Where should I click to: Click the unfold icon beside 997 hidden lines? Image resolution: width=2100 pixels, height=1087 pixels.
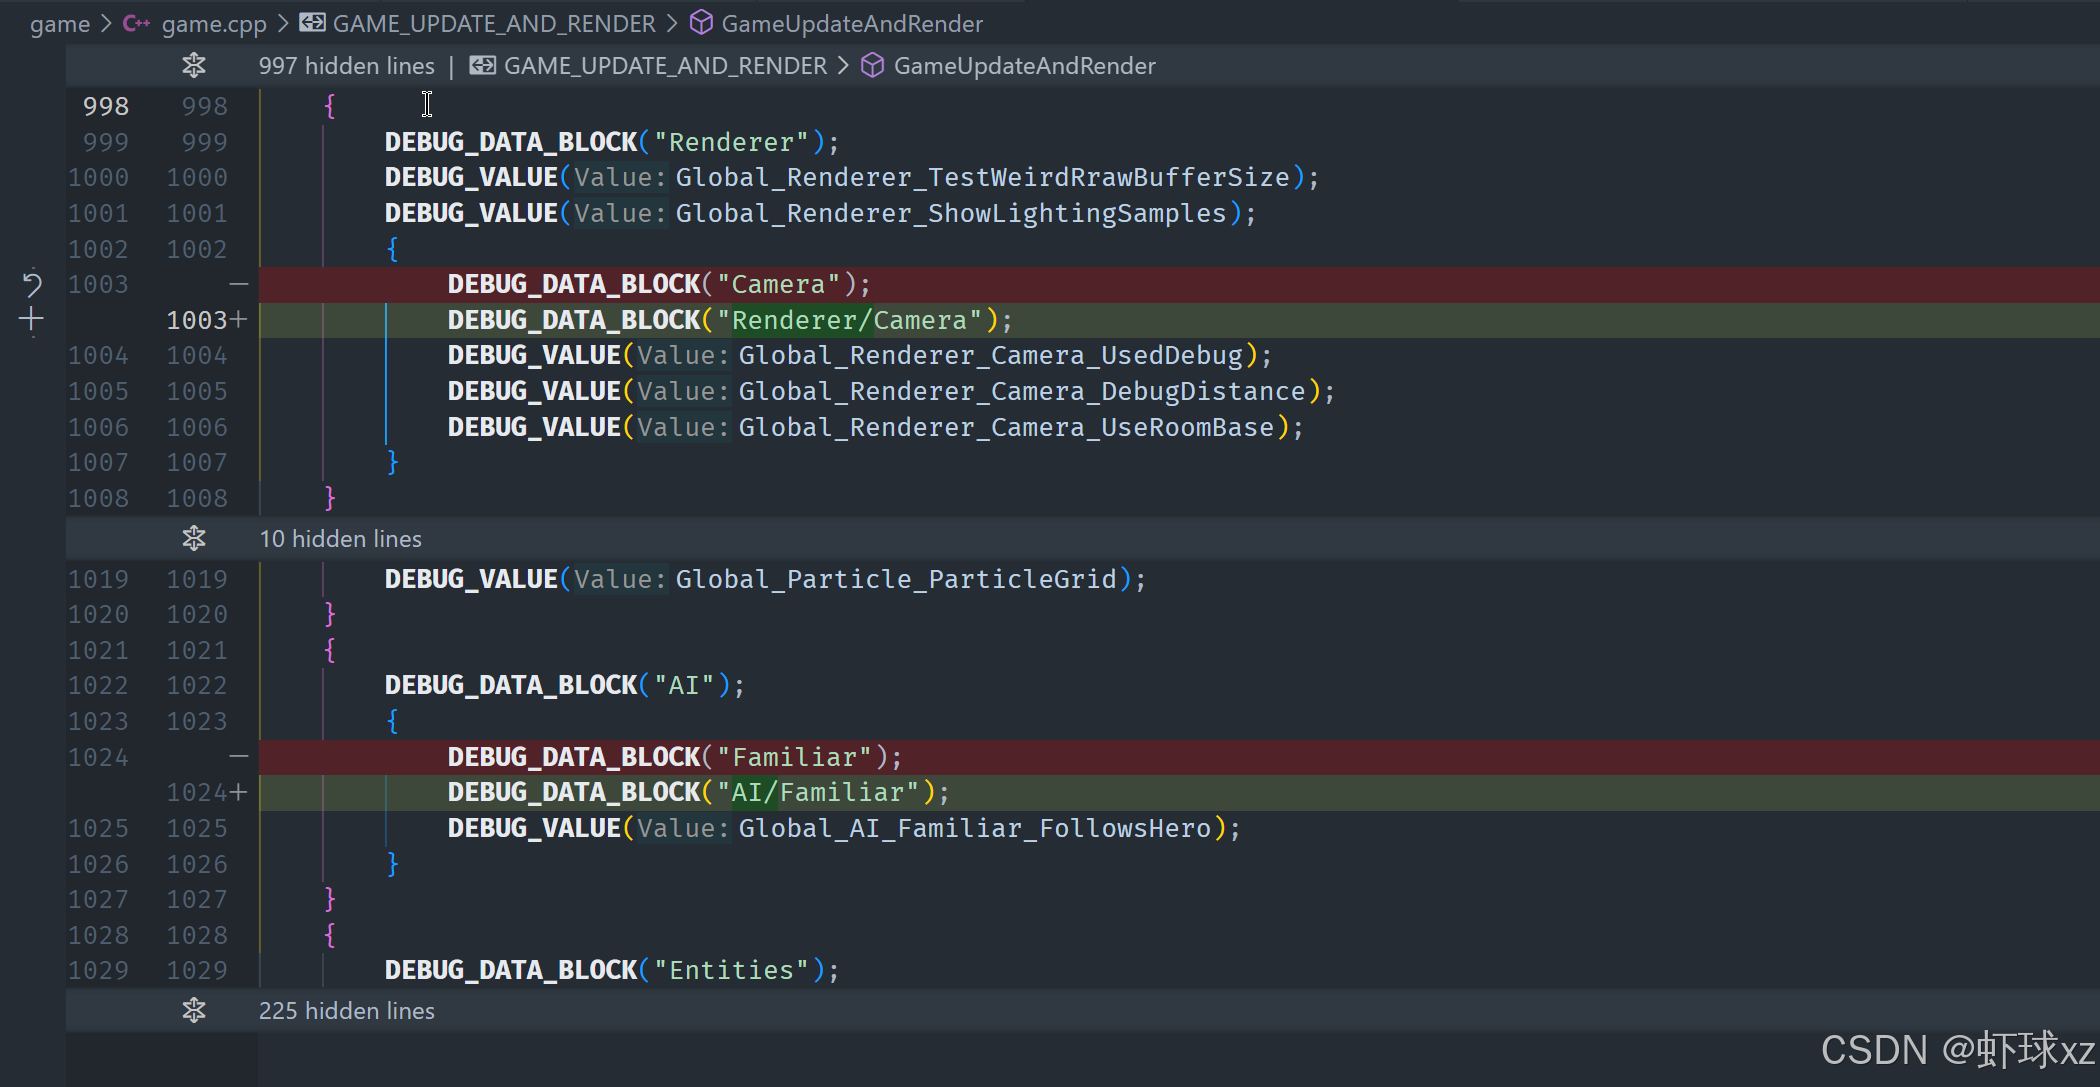tap(194, 66)
